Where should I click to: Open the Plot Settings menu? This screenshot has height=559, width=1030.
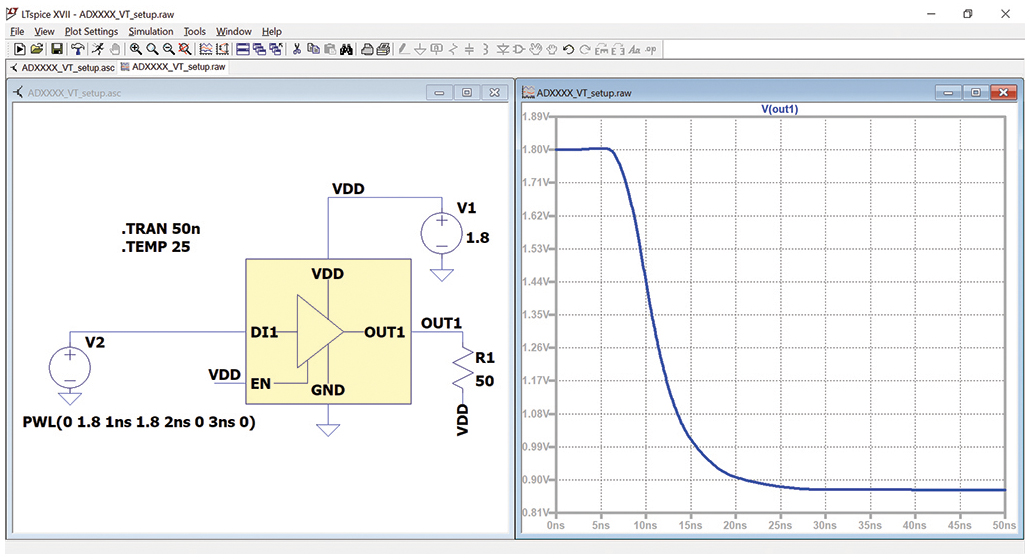(x=91, y=32)
